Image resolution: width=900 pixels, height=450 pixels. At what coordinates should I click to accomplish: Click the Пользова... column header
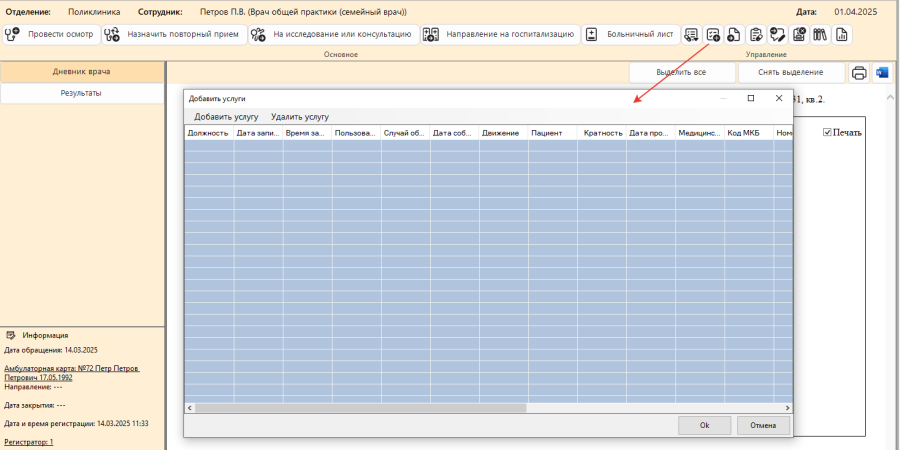pos(356,133)
